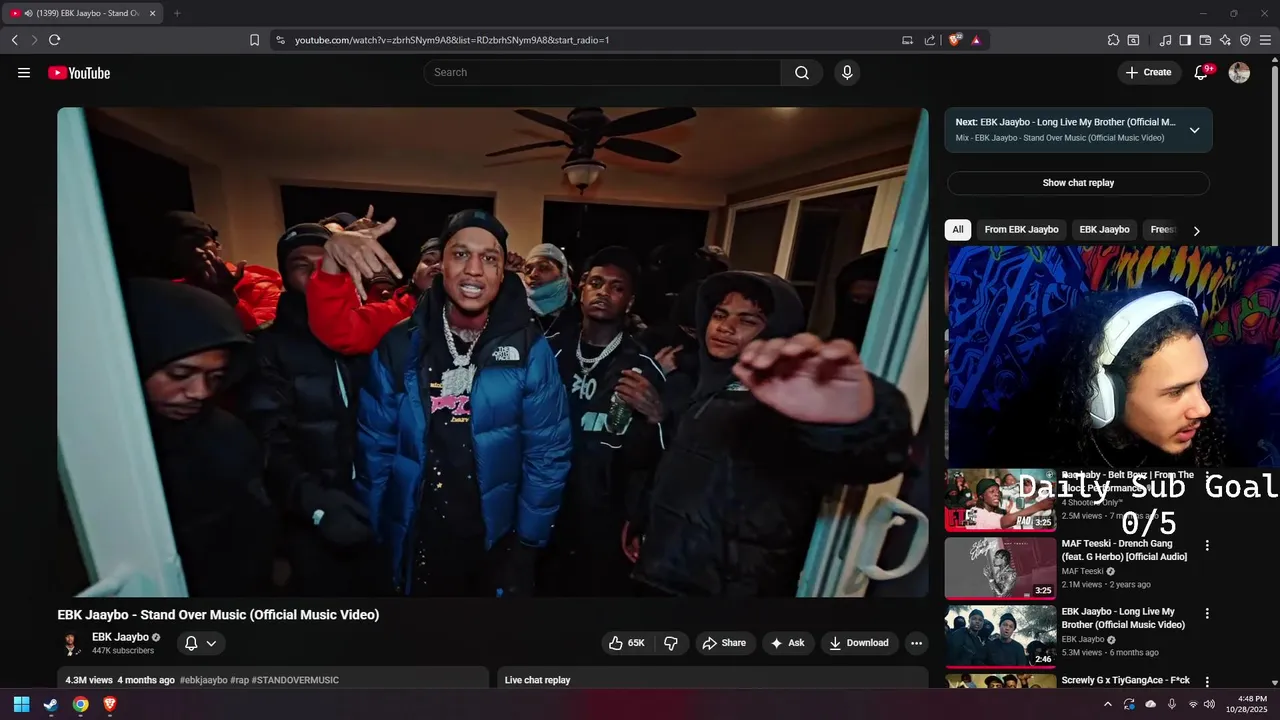Open a new tab with plus button
The image size is (1280, 720).
tap(177, 13)
